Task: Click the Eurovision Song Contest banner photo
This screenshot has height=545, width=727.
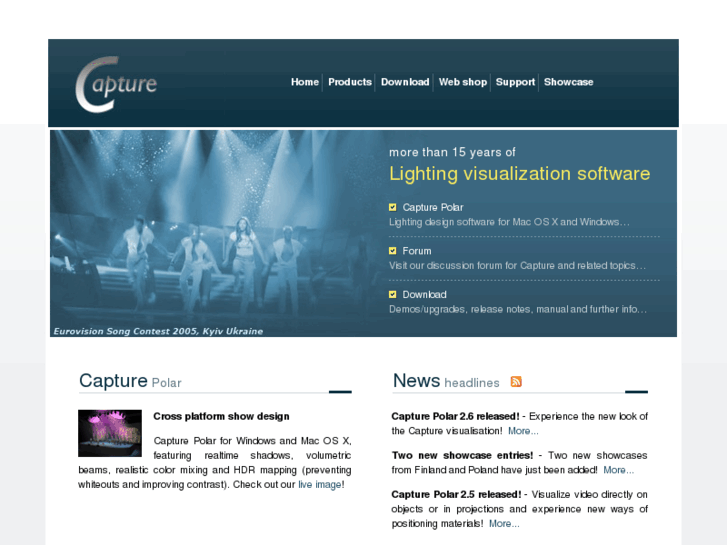Action: [218, 233]
